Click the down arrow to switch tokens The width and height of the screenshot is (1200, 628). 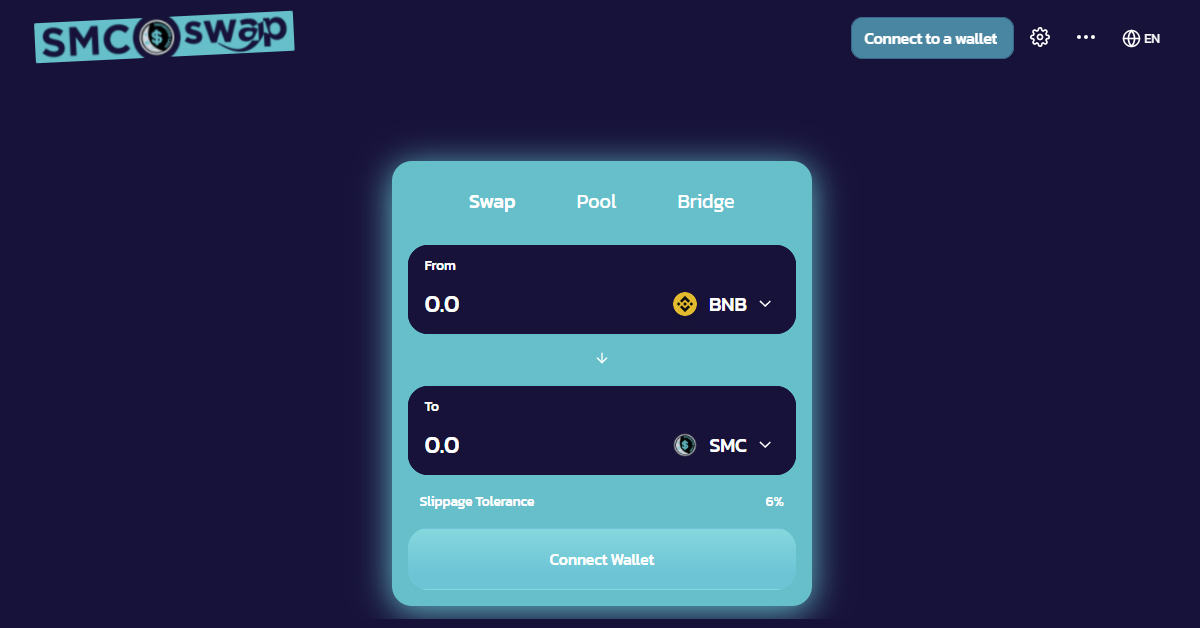point(602,358)
